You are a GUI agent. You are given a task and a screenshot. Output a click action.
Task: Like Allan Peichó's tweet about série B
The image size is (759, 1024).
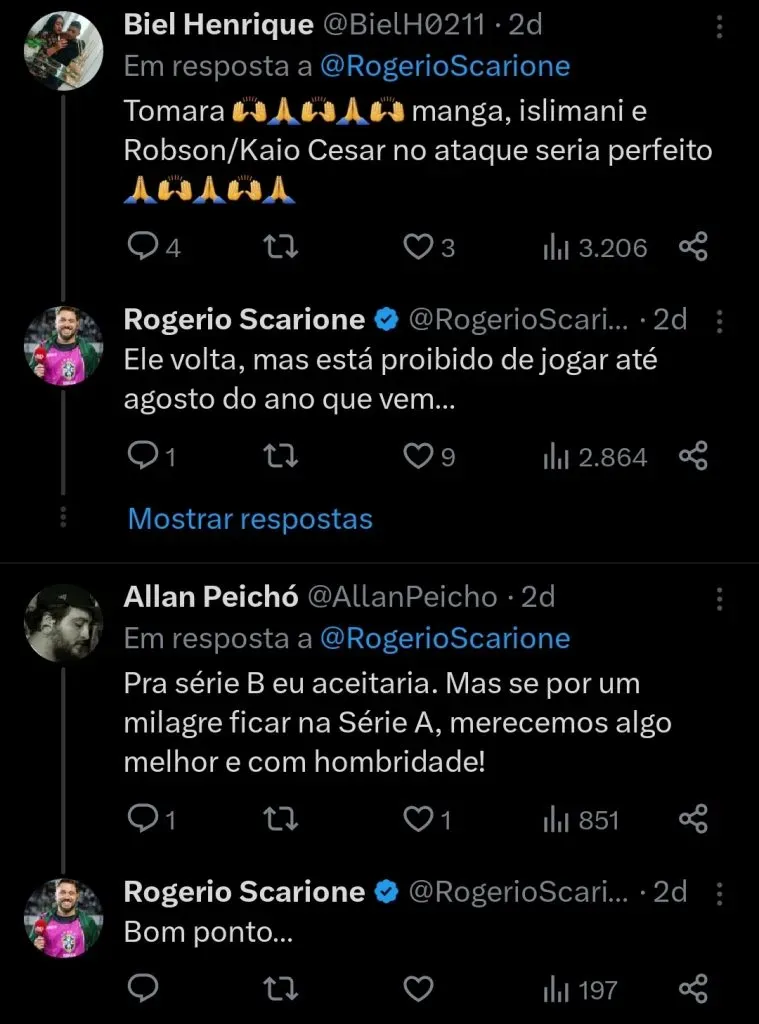click(x=418, y=820)
